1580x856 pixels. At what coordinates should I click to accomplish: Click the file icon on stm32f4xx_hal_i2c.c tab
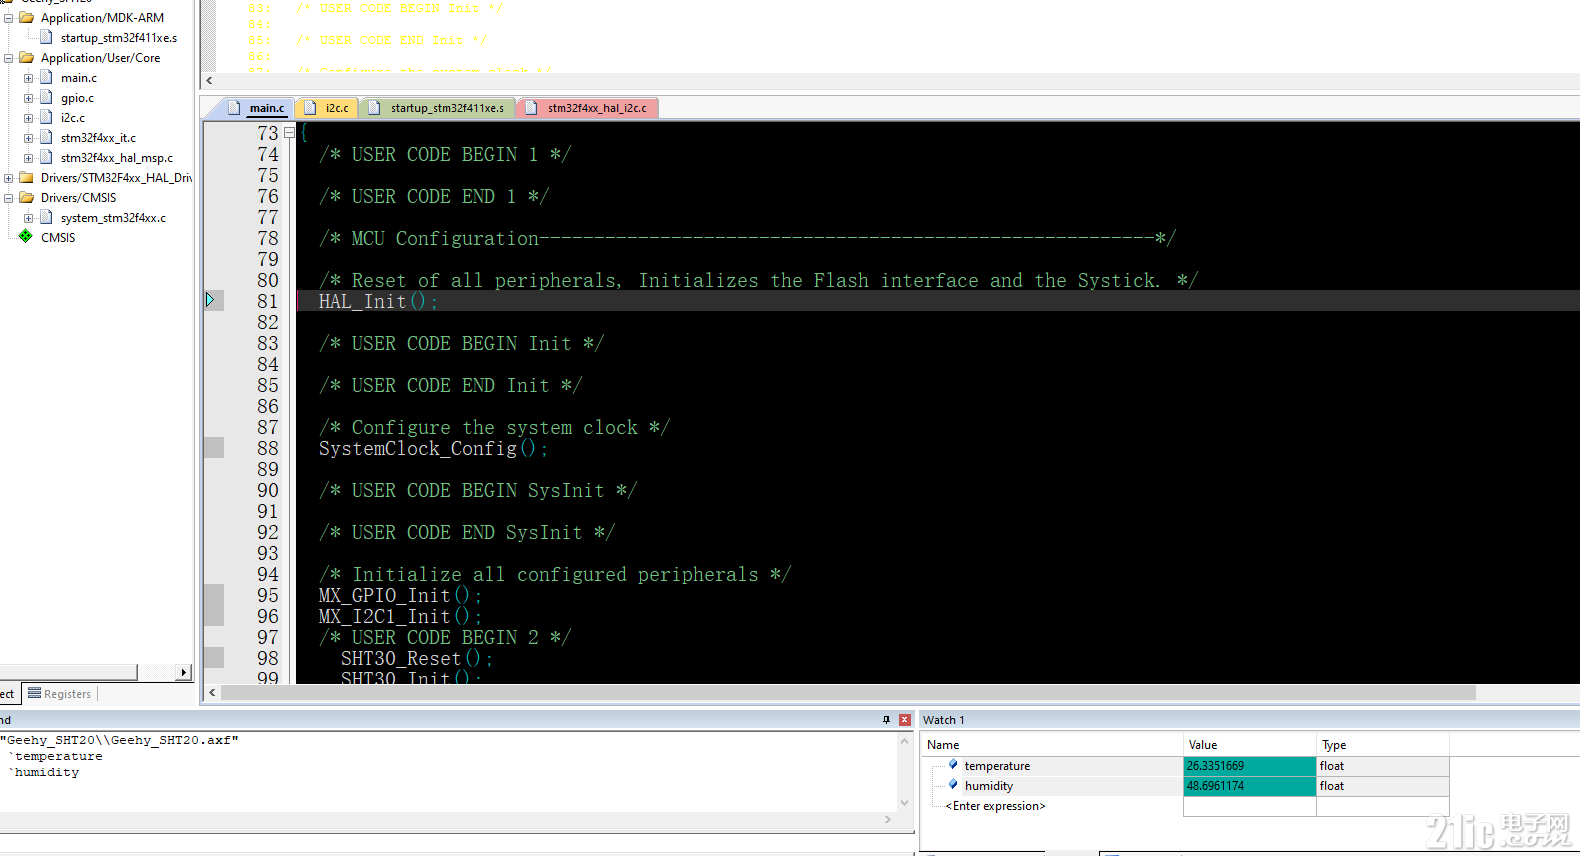click(531, 107)
